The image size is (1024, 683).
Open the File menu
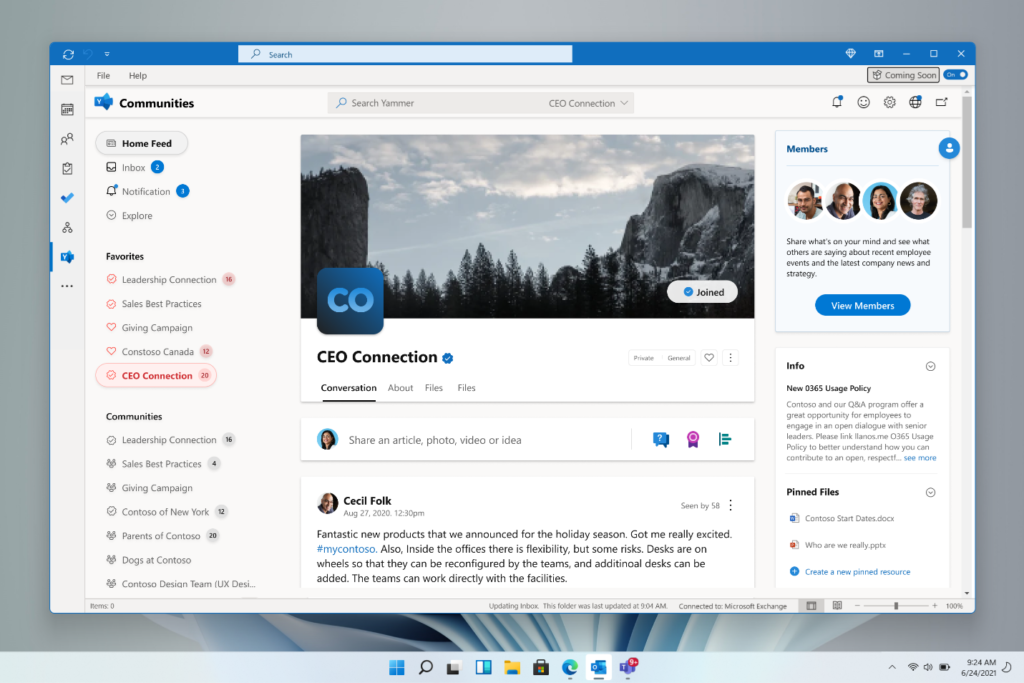pos(103,75)
